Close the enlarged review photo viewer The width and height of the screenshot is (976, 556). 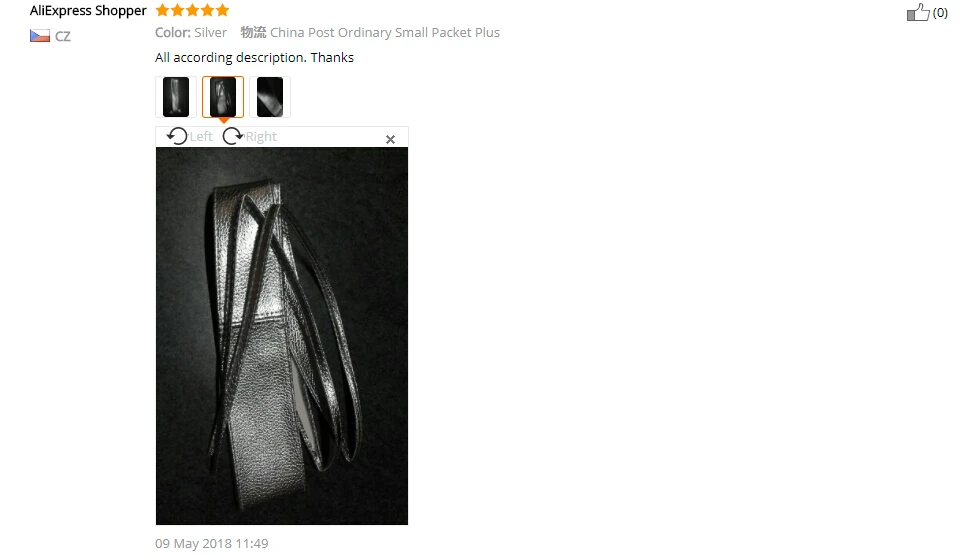[390, 139]
